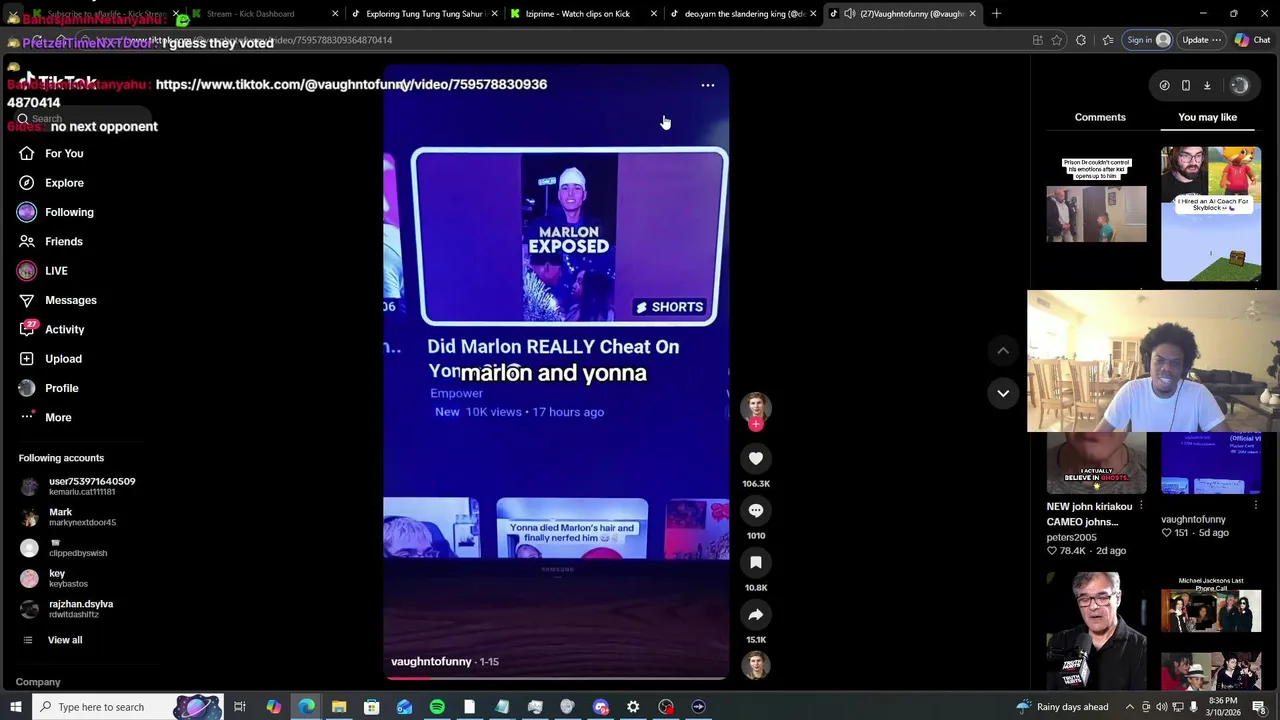Open peters2005 profile link
Screen dimensions: 1280x720
(x=1071, y=537)
